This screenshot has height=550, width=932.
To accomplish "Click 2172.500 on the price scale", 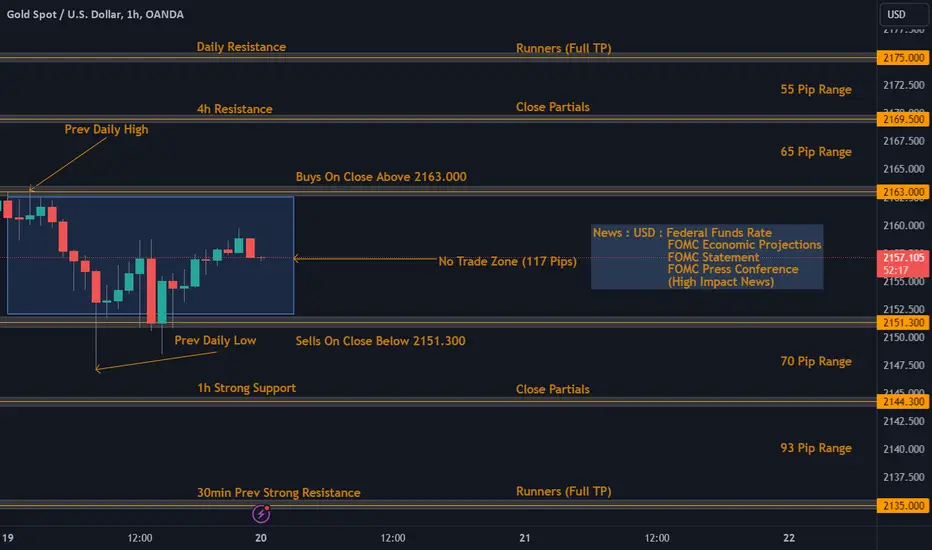I will (x=903, y=86).
